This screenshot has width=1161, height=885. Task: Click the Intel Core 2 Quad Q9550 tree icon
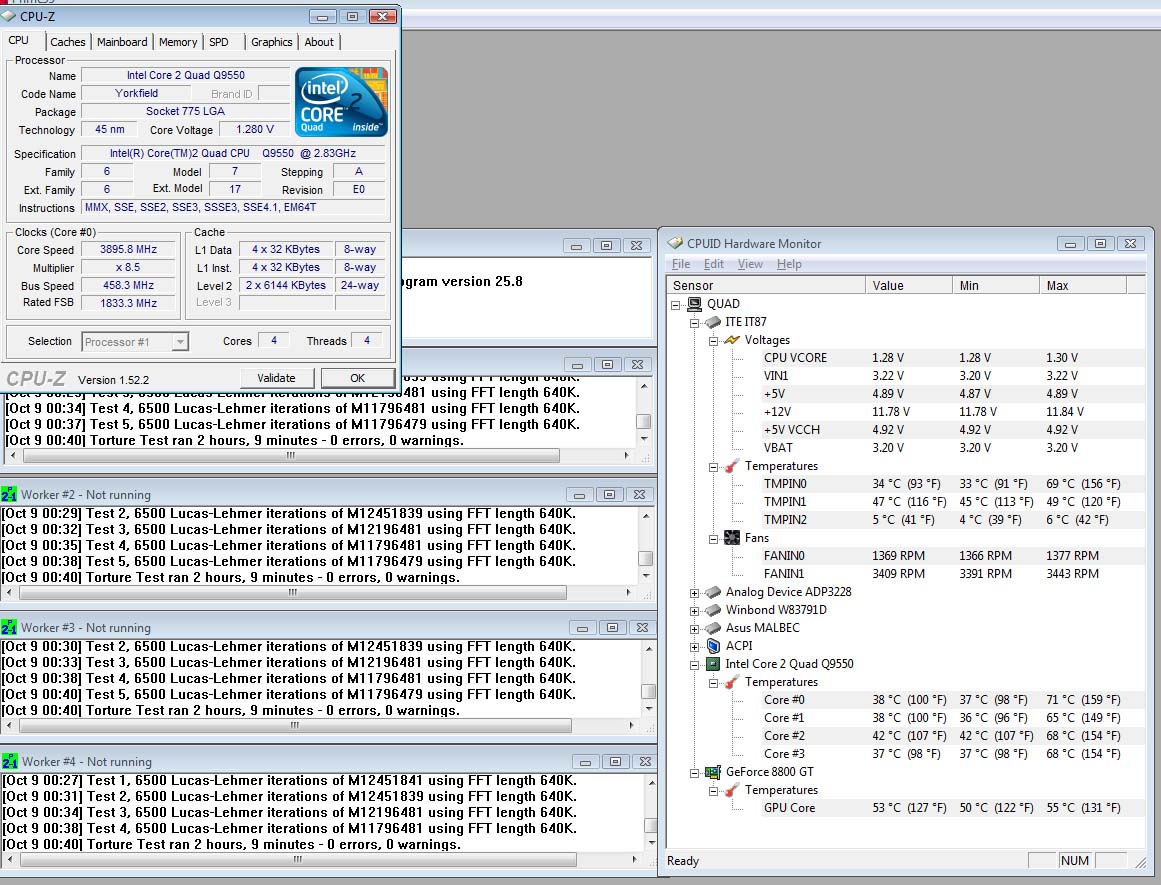coord(713,664)
